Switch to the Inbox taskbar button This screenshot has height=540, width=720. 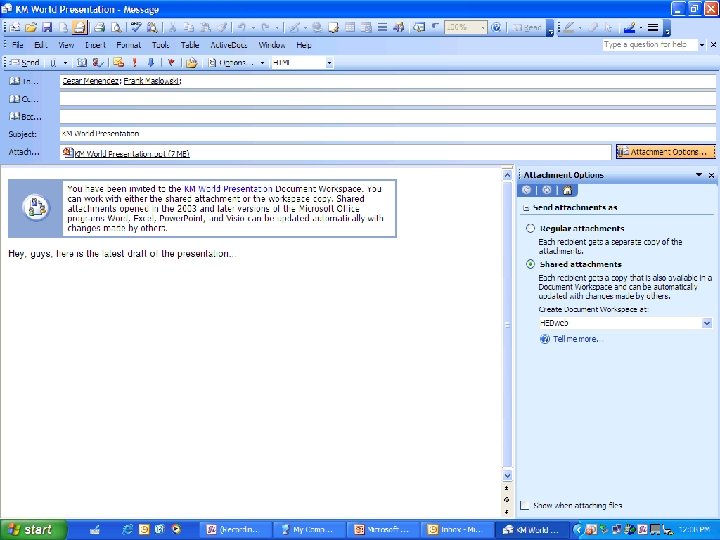click(457, 529)
